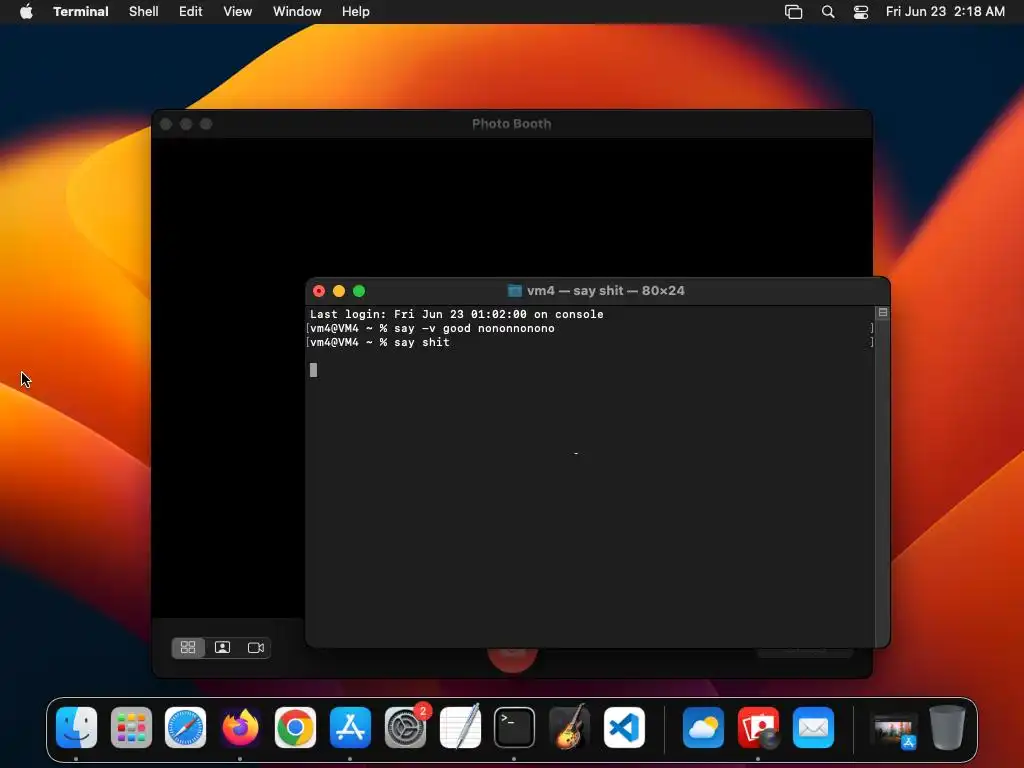Image resolution: width=1024 pixels, height=768 pixels.
Task: Zoom the Terminal window with green button
Action: 359,291
